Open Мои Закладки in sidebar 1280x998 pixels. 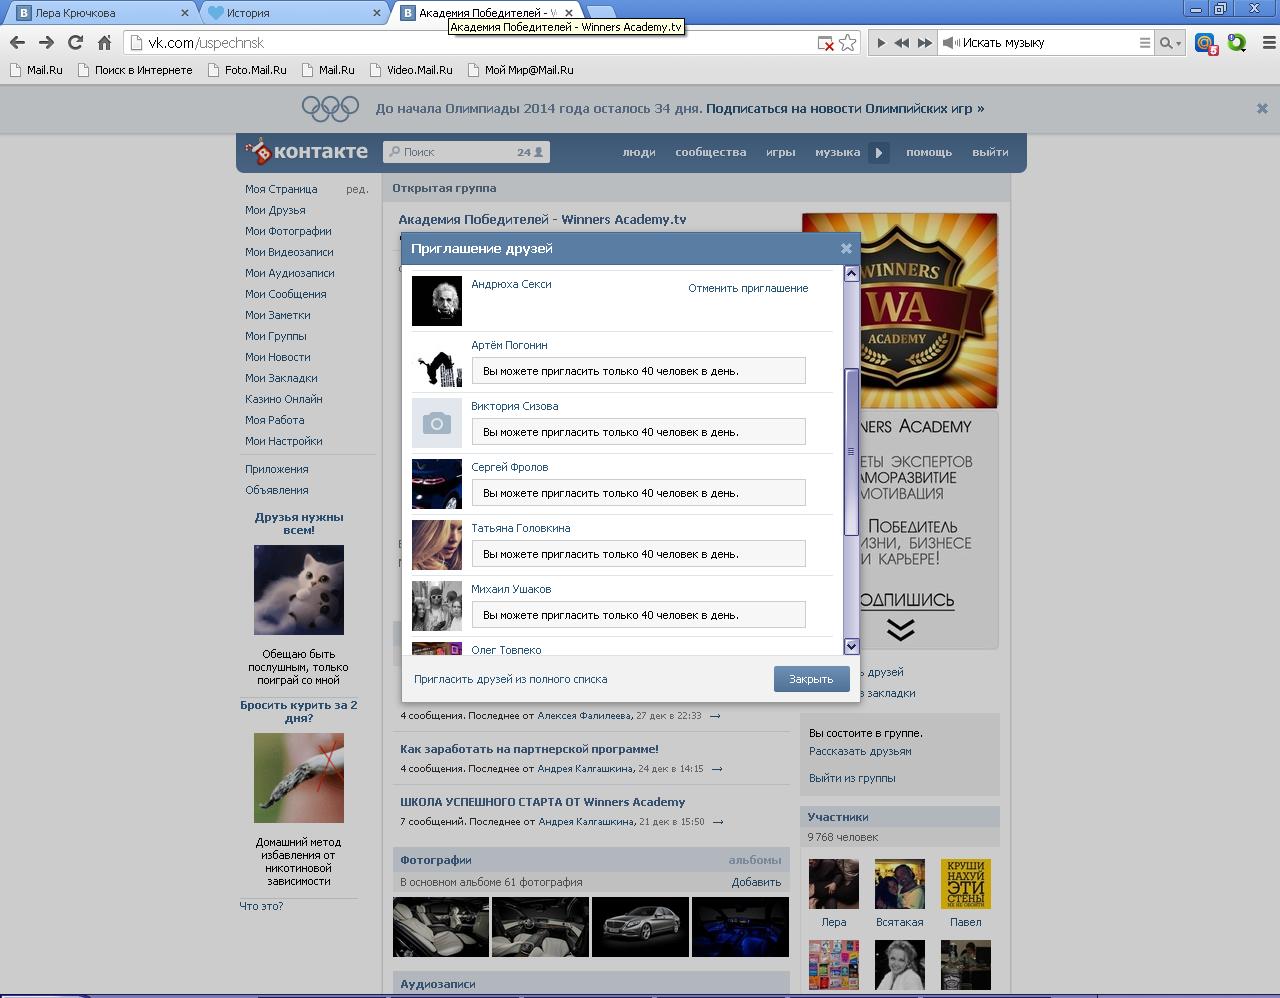coord(281,378)
